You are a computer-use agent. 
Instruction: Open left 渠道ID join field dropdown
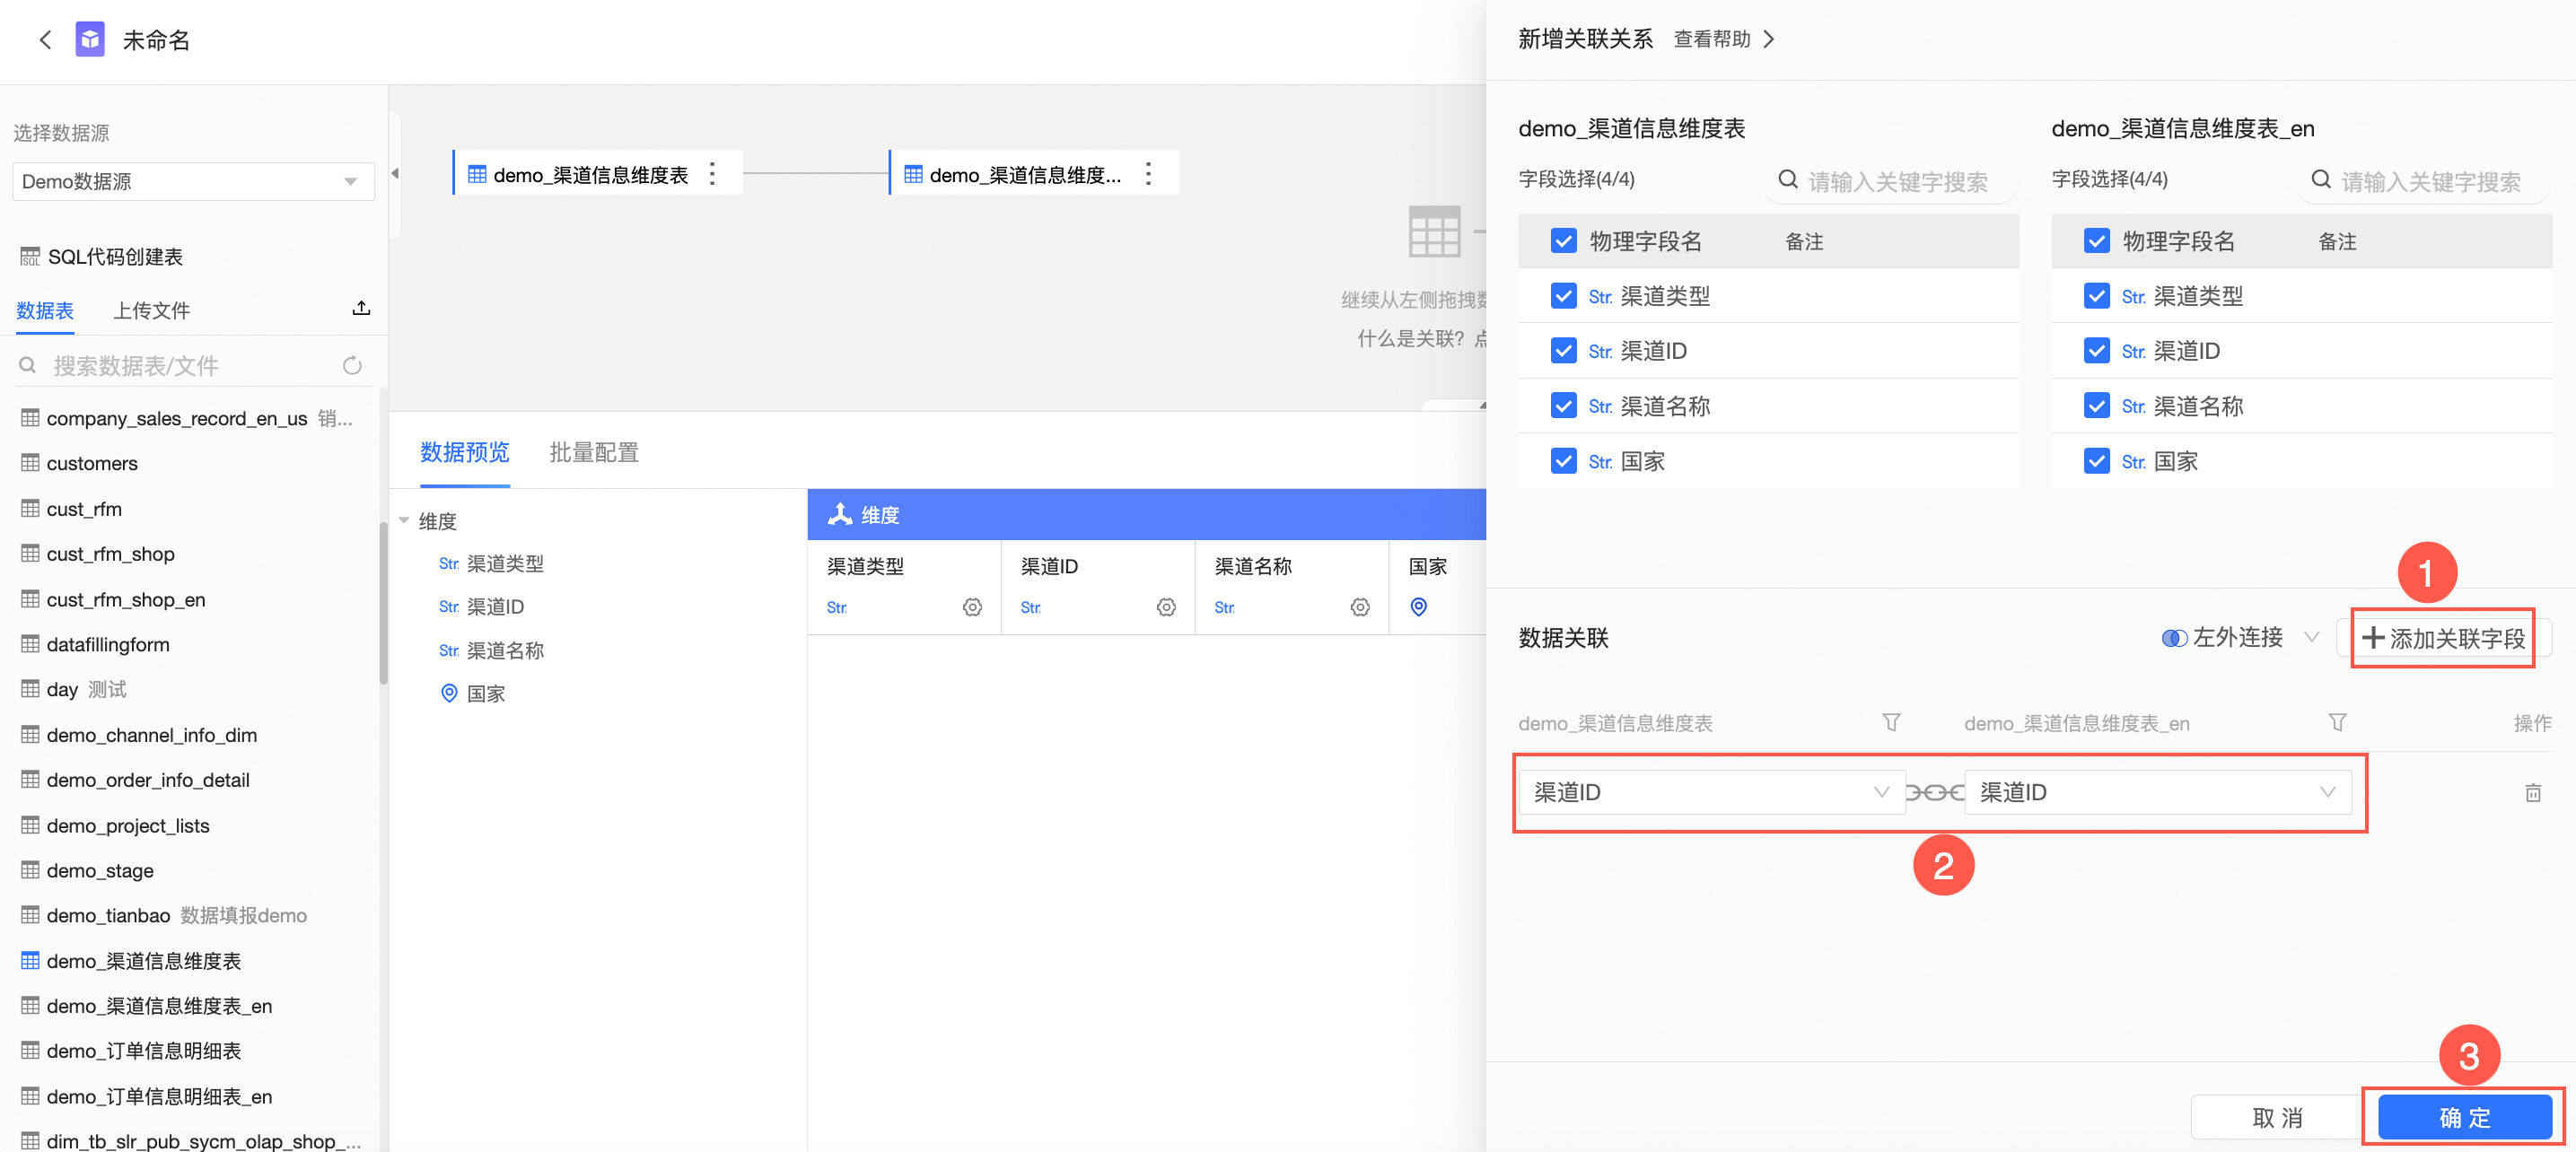point(1711,793)
